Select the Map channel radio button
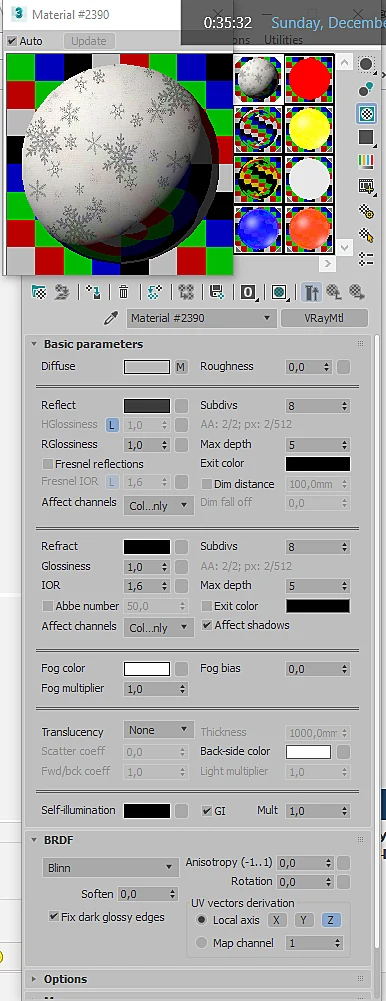Viewport: 386px width, 1001px height. pos(202,943)
